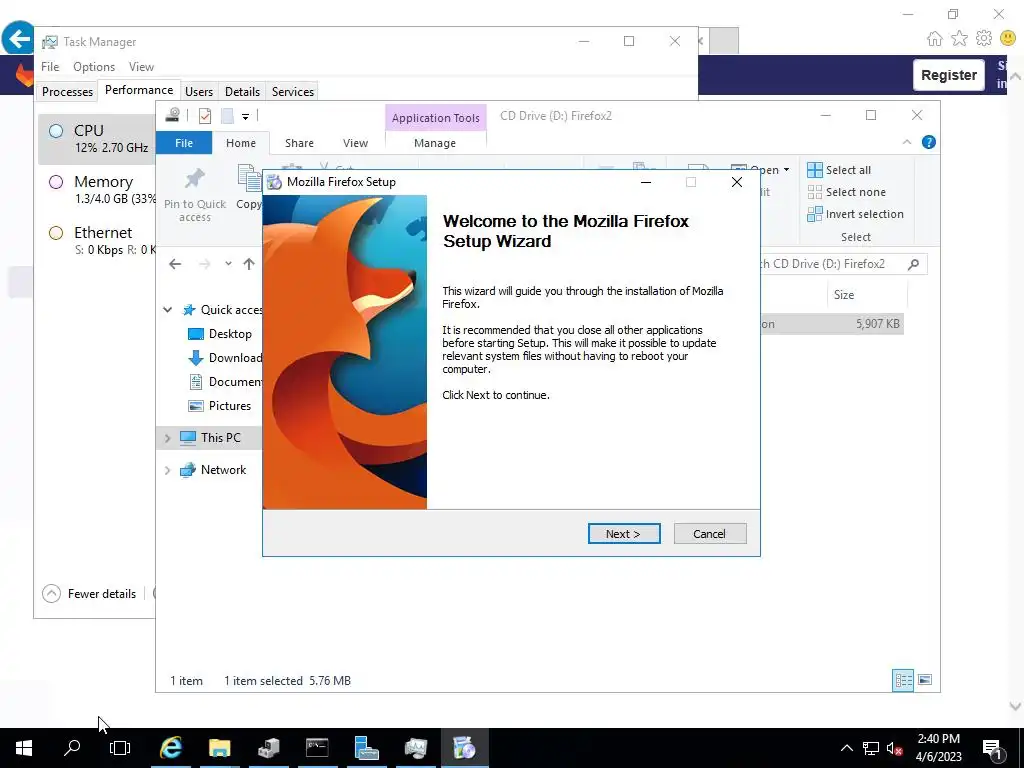Image resolution: width=1024 pixels, height=768 pixels.
Task: Select Documents in navigation pane
Action: point(225,382)
